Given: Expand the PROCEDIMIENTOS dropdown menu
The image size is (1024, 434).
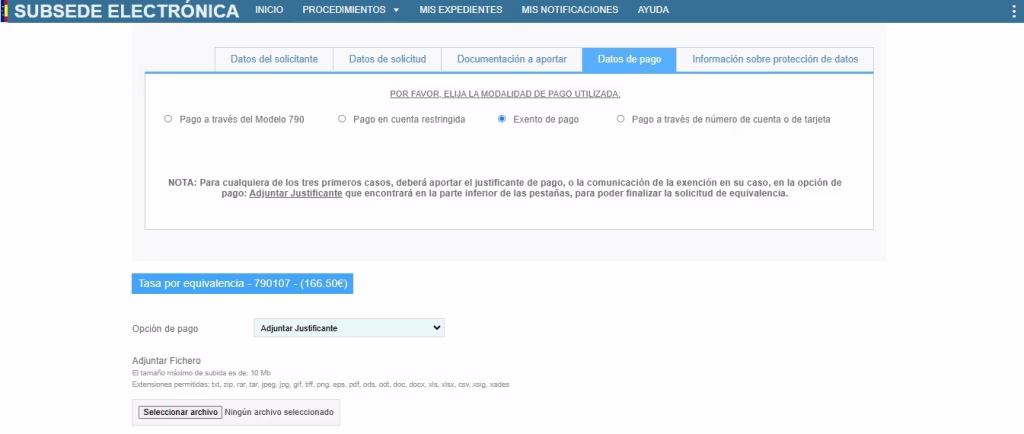Looking at the screenshot, I should 351,10.
